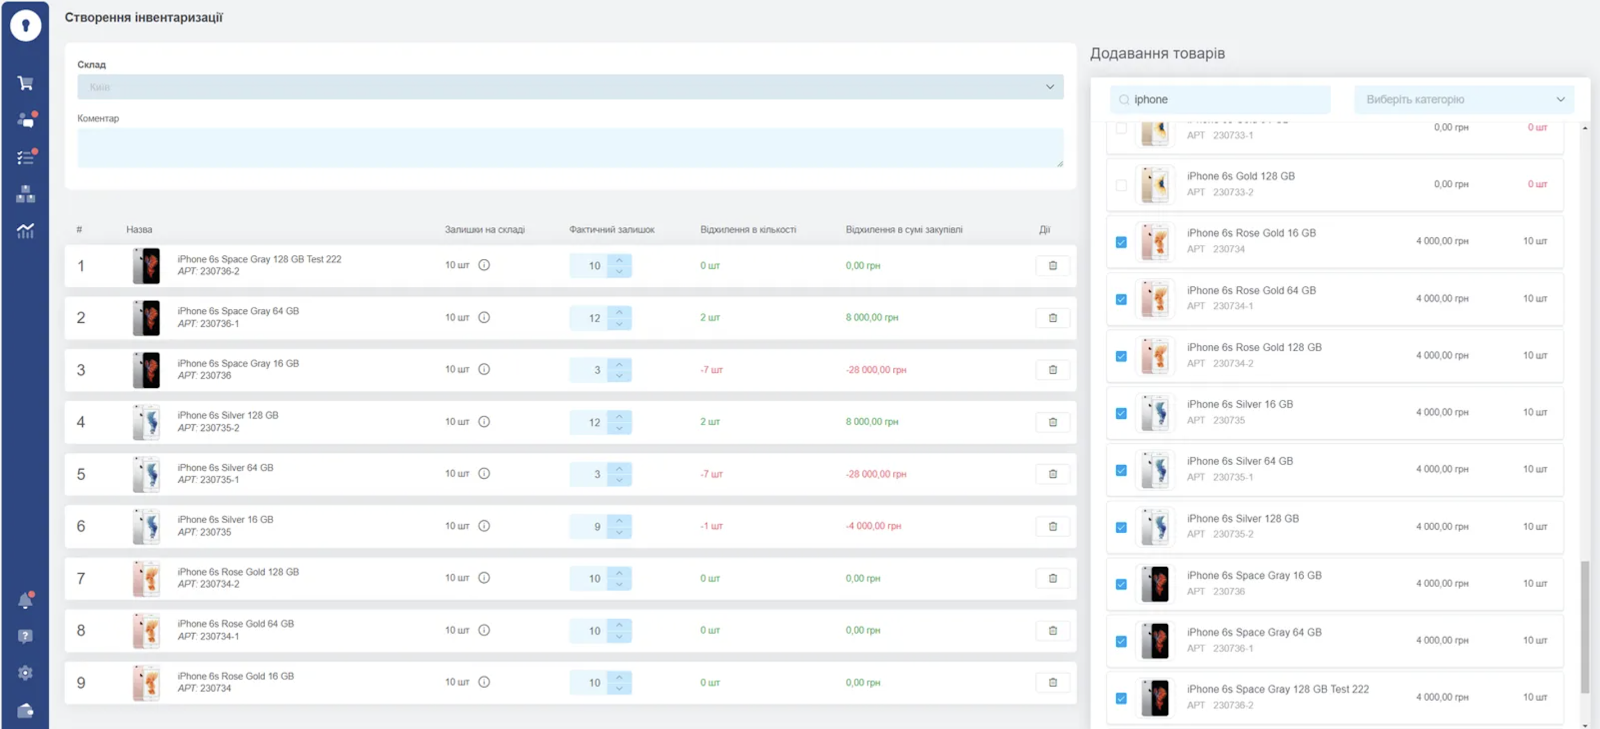Show stock info icon for row 7
The width and height of the screenshot is (1600, 729).
click(484, 578)
